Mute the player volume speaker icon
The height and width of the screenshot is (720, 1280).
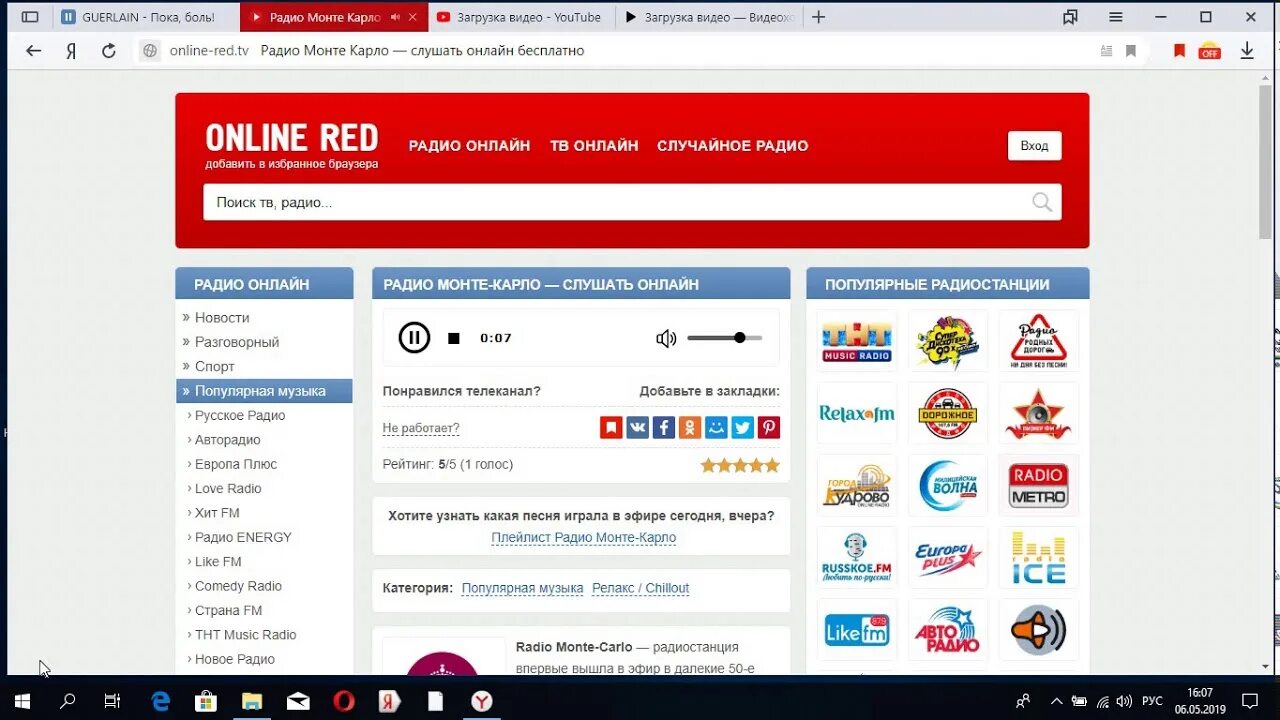tap(666, 338)
